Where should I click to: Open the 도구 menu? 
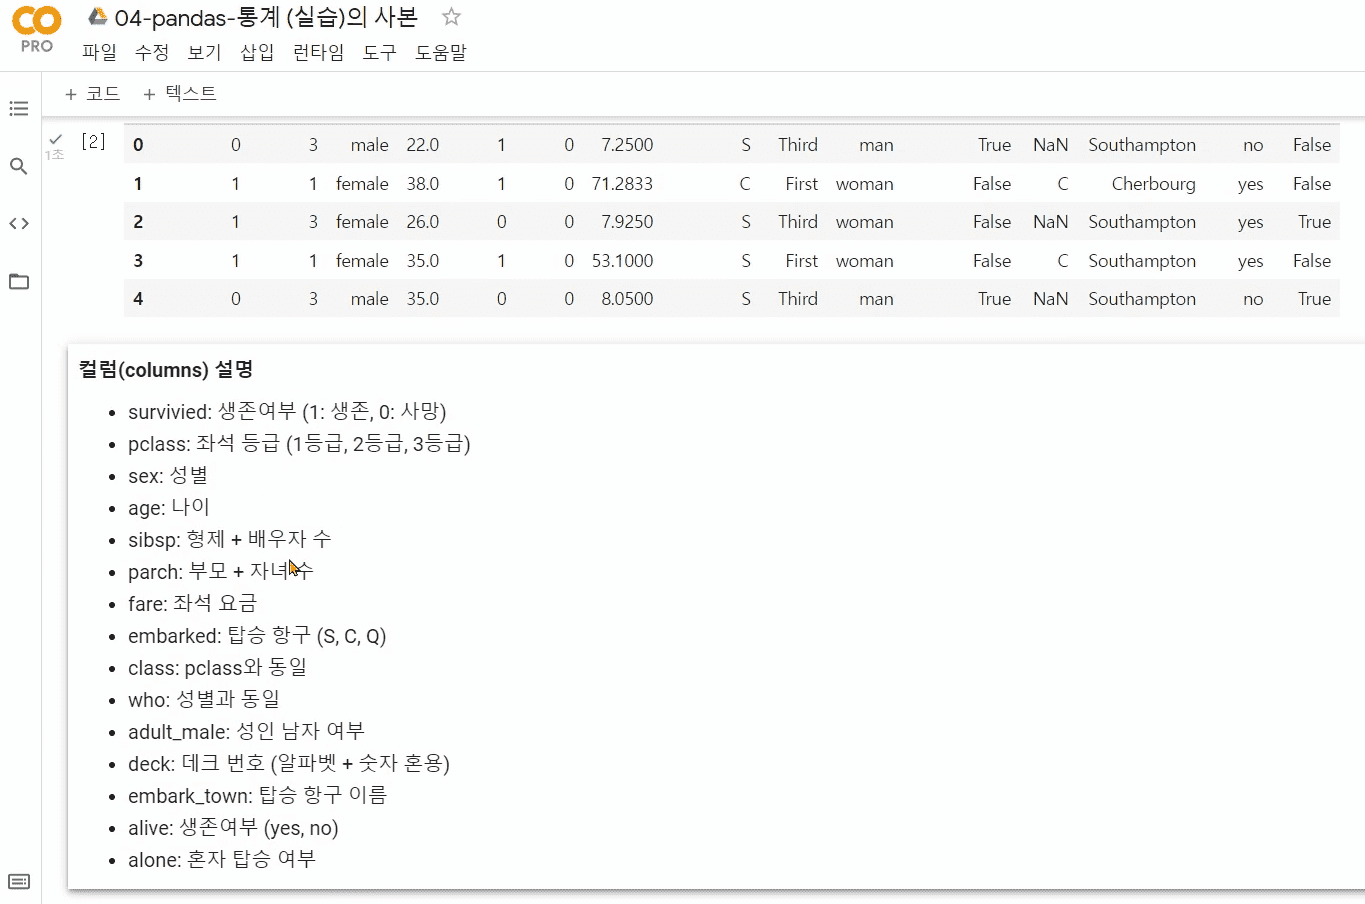[380, 52]
